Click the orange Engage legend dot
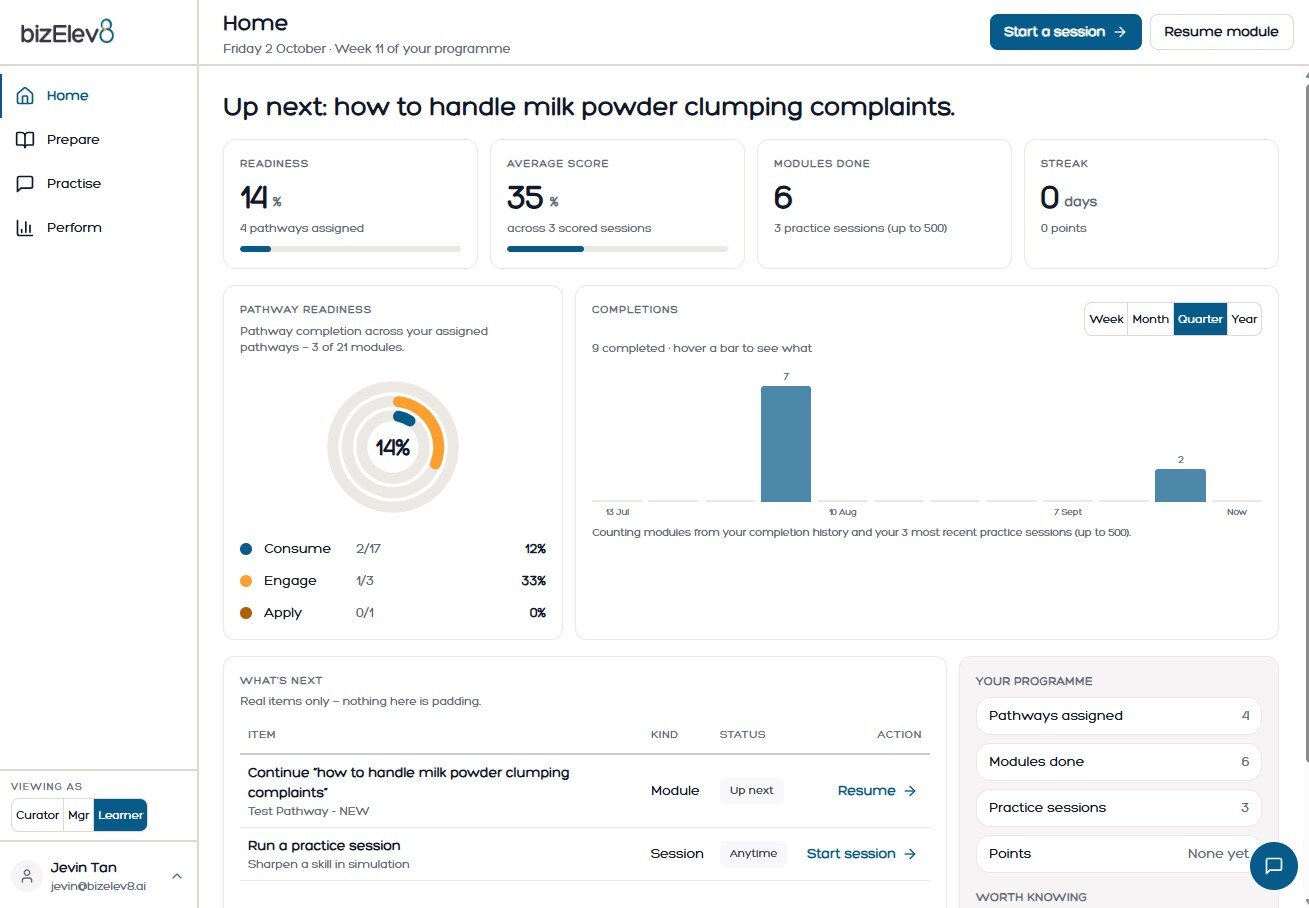Screen dimensions: 1309x908 coord(246,581)
